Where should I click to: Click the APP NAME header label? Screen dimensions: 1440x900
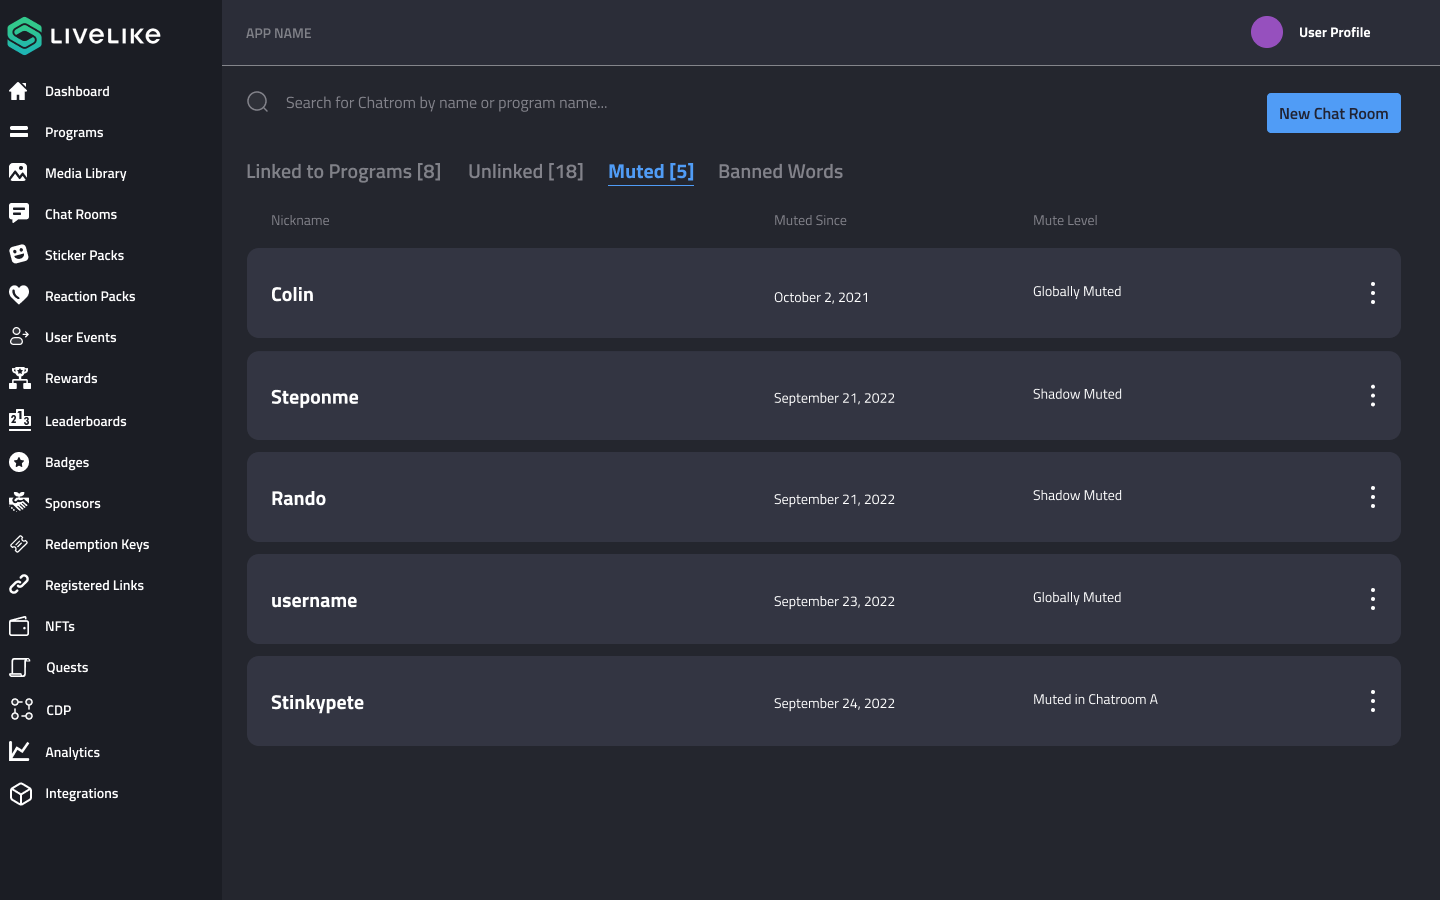pos(278,33)
